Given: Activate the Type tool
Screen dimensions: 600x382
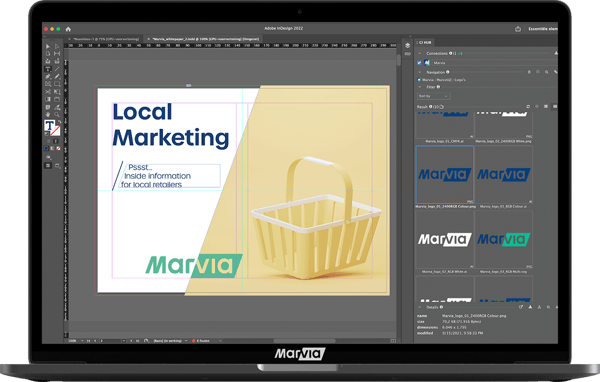Looking at the screenshot, I should point(48,69).
